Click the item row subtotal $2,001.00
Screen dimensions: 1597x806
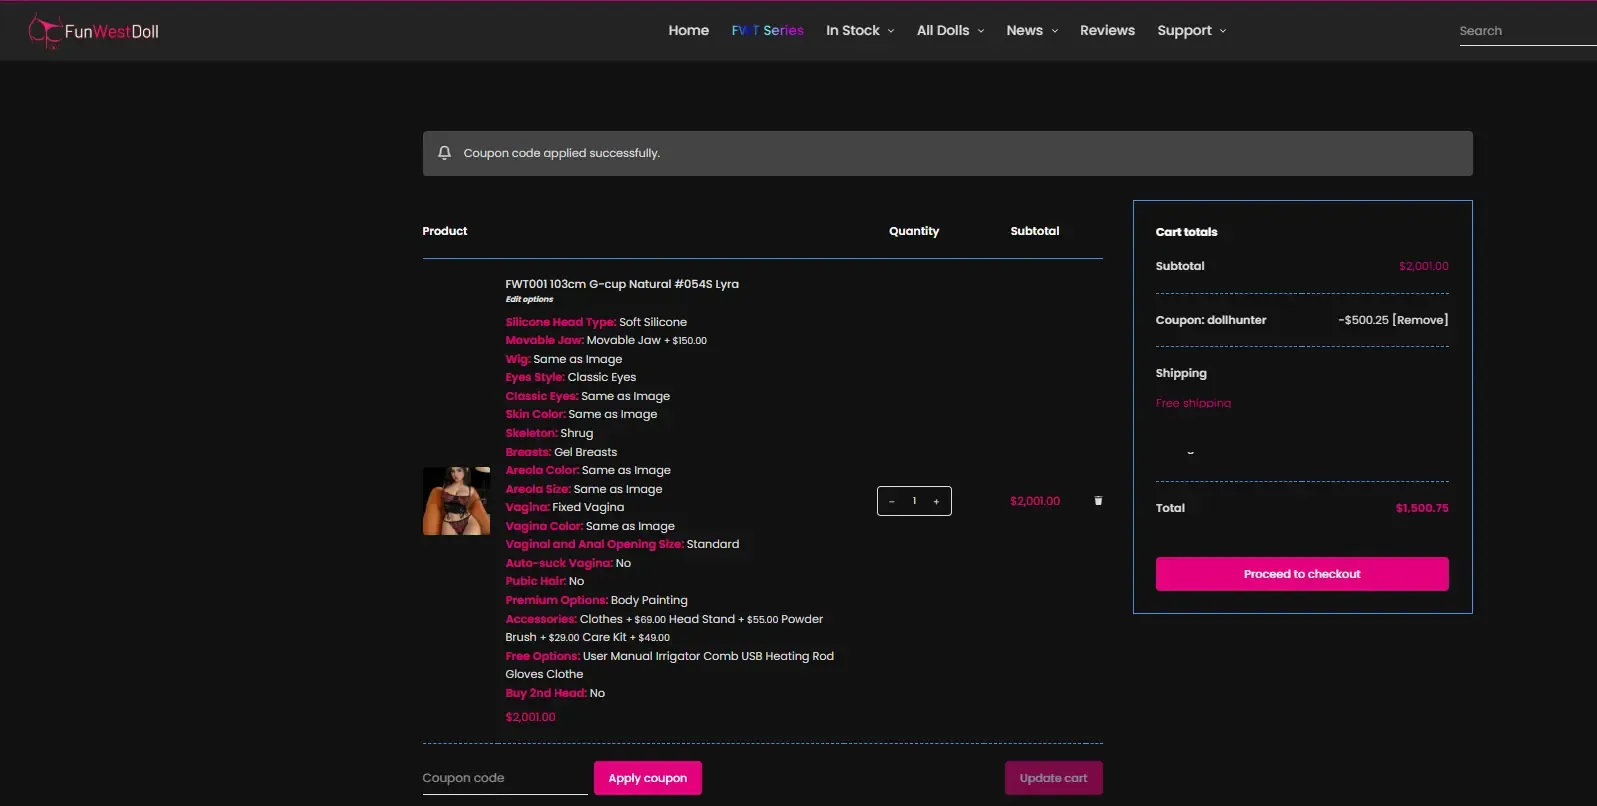[x=1035, y=501]
